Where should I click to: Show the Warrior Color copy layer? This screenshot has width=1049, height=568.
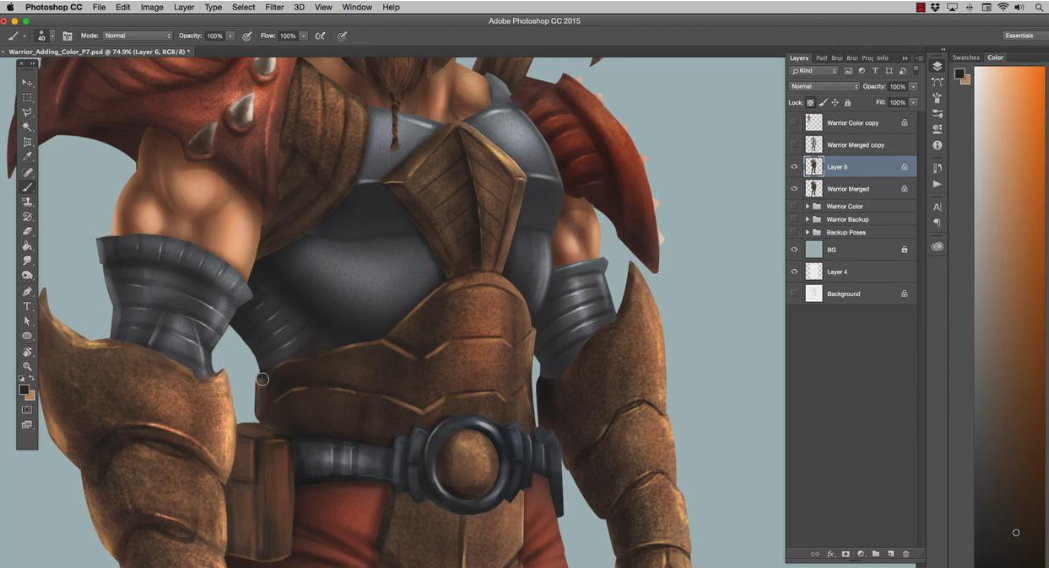click(x=794, y=123)
